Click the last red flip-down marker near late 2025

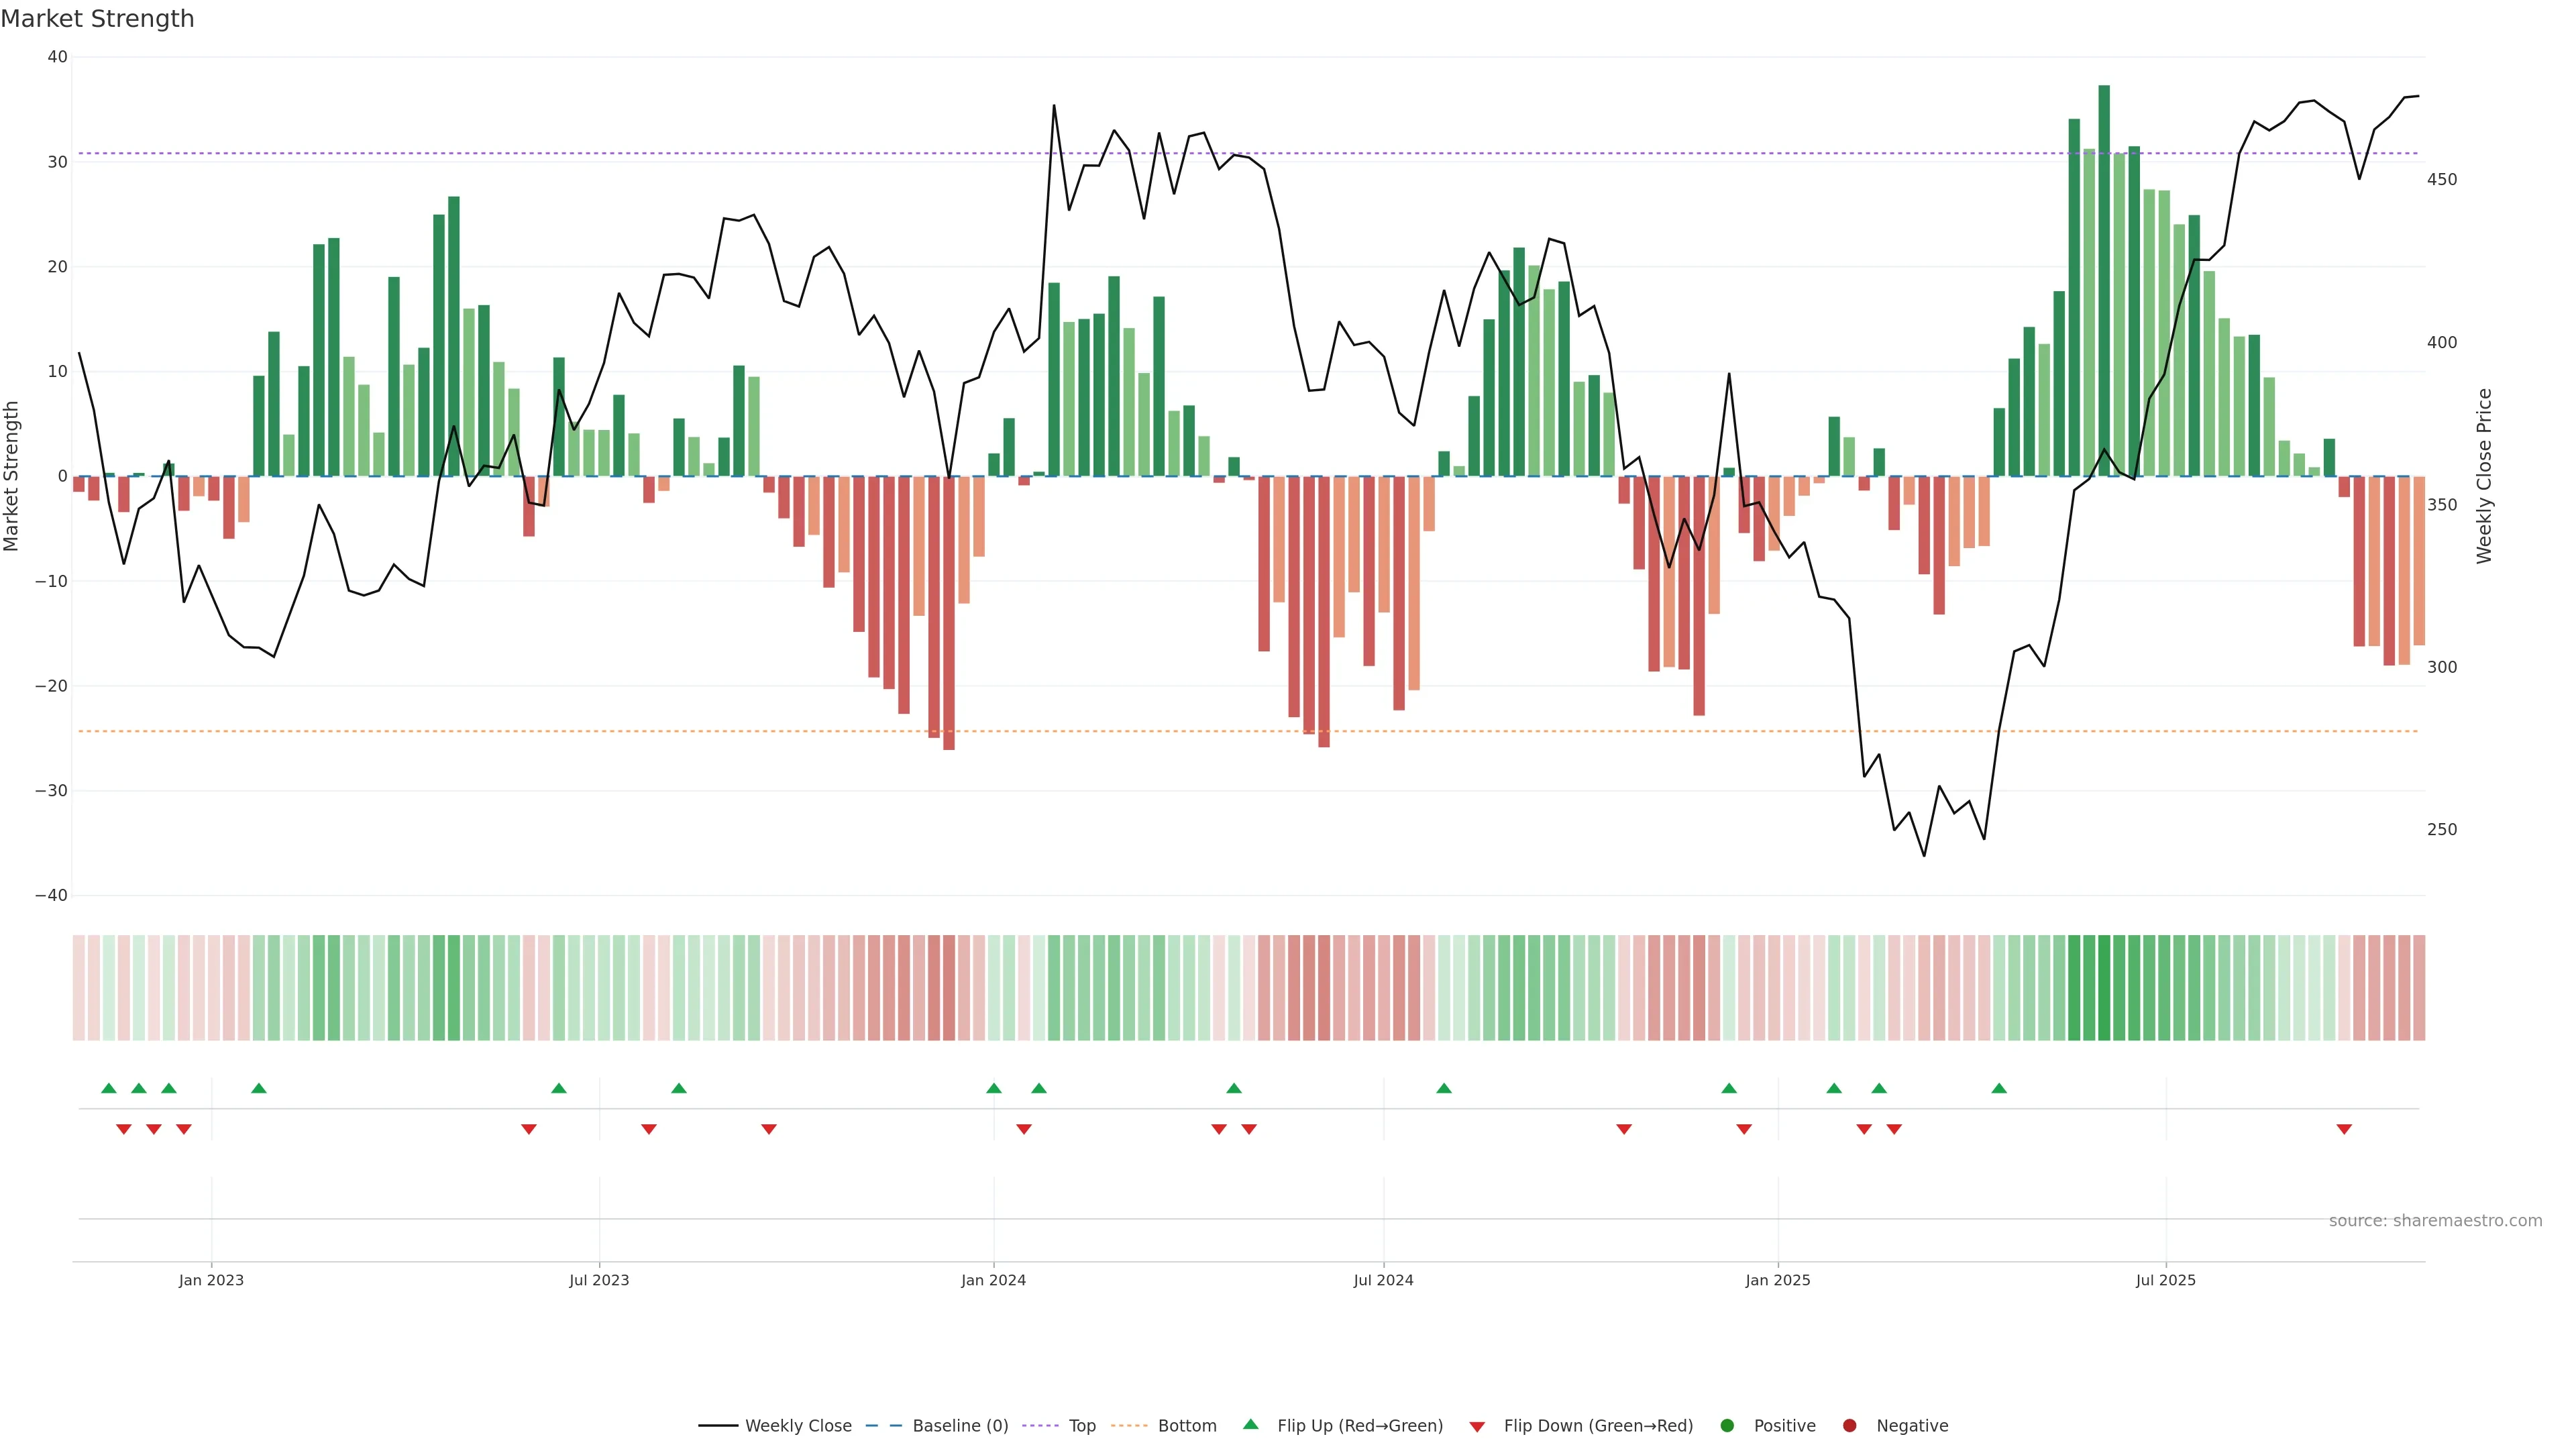click(x=2344, y=1129)
